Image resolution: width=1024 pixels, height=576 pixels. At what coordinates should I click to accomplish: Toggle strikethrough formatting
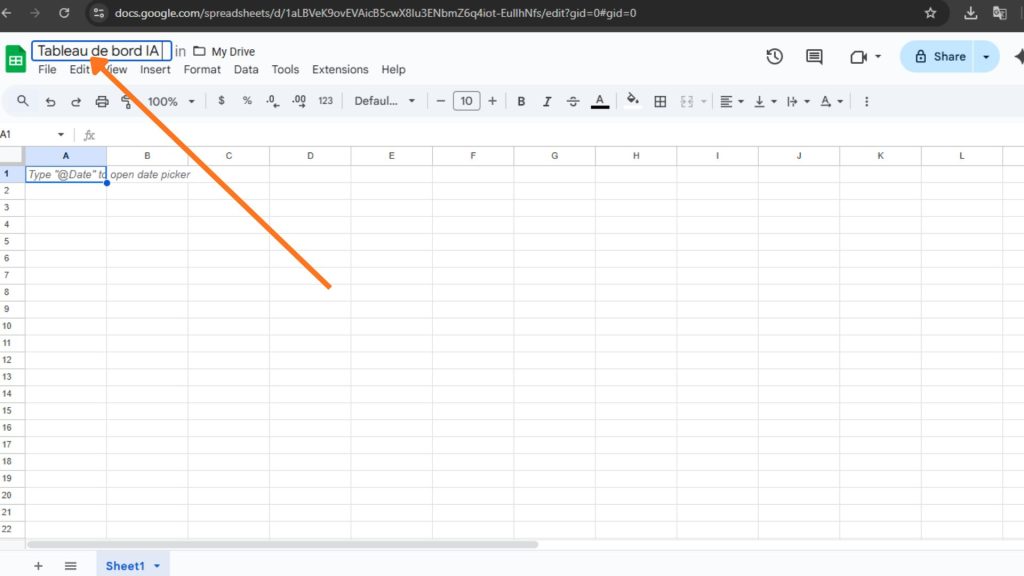573,100
